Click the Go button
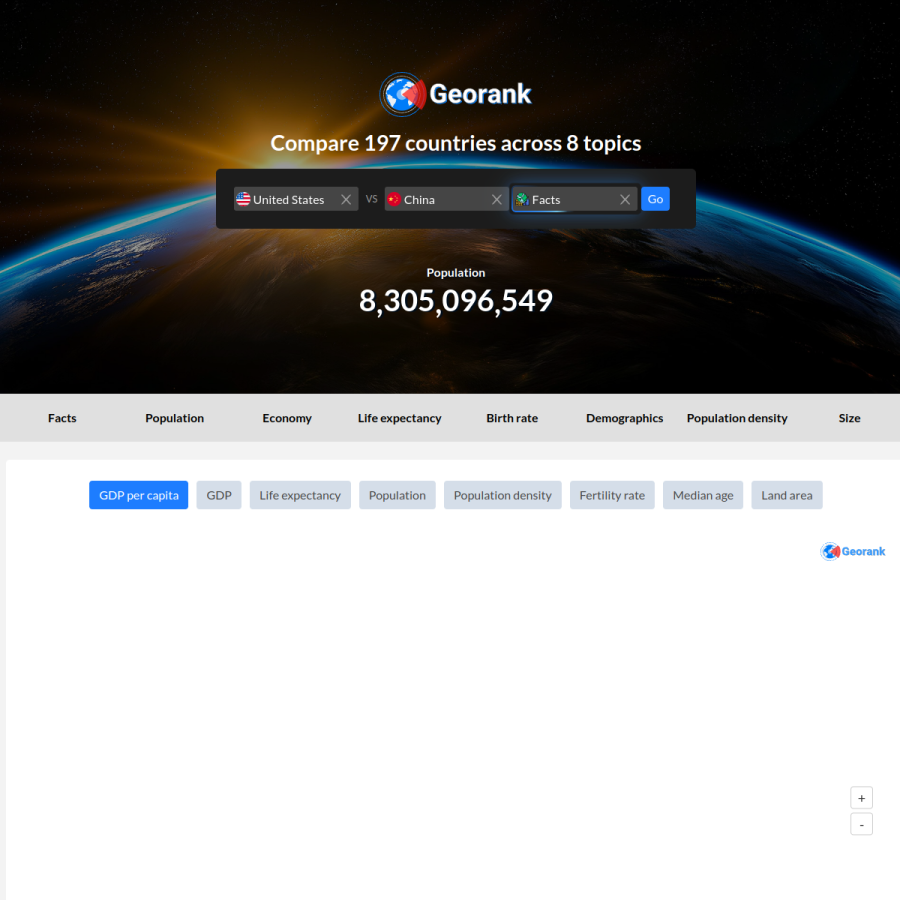The image size is (900, 900). (655, 199)
